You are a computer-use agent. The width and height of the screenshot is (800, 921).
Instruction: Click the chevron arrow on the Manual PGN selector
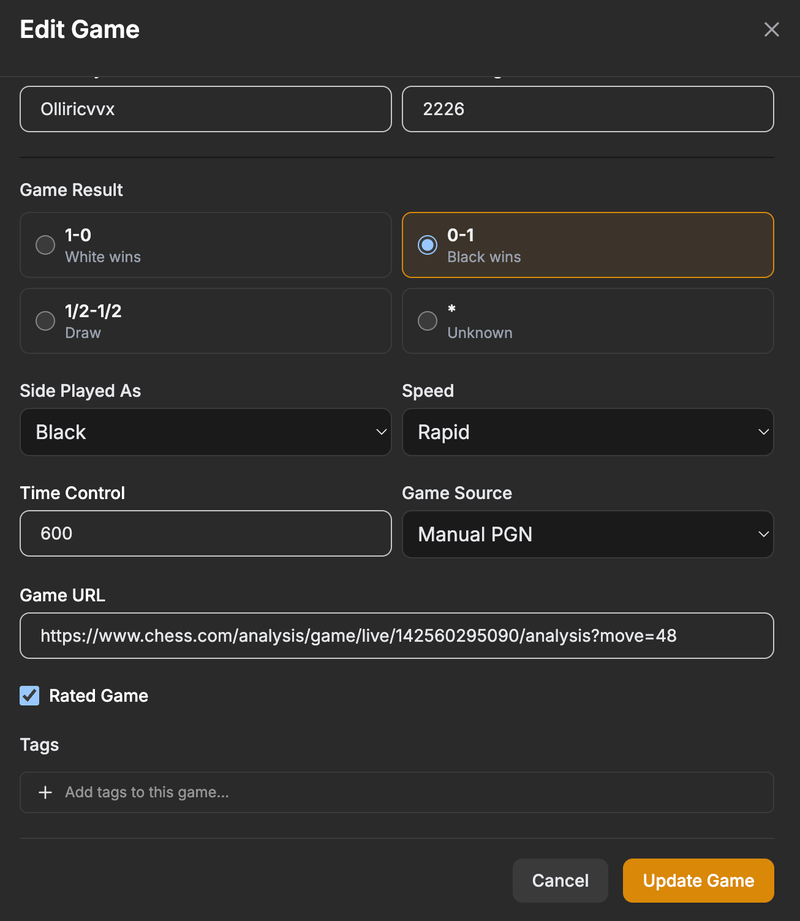763,534
